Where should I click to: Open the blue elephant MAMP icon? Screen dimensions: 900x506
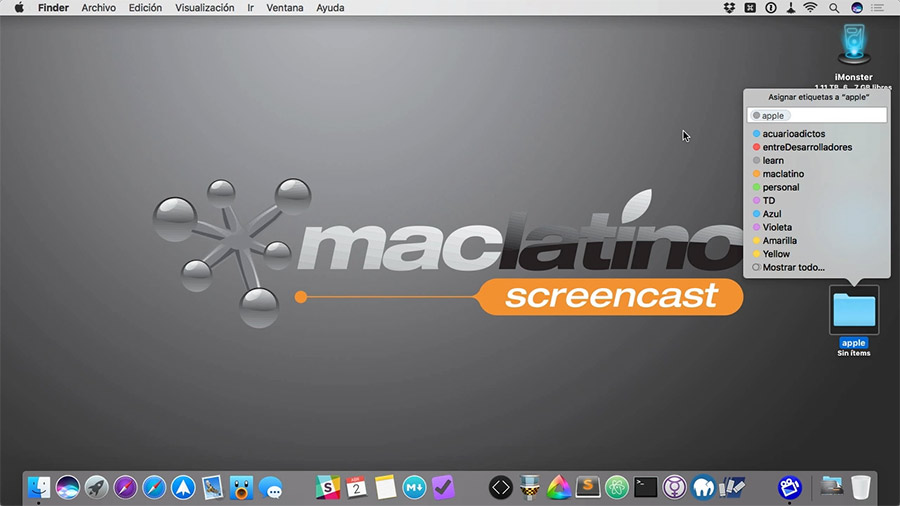703,488
